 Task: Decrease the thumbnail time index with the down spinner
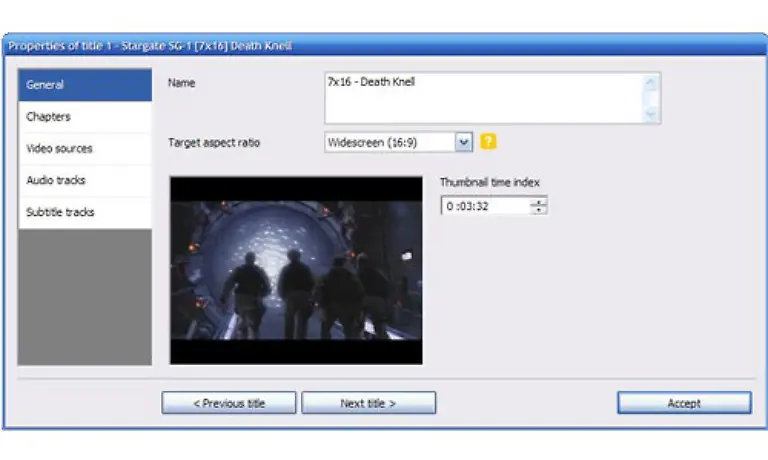[x=539, y=210]
